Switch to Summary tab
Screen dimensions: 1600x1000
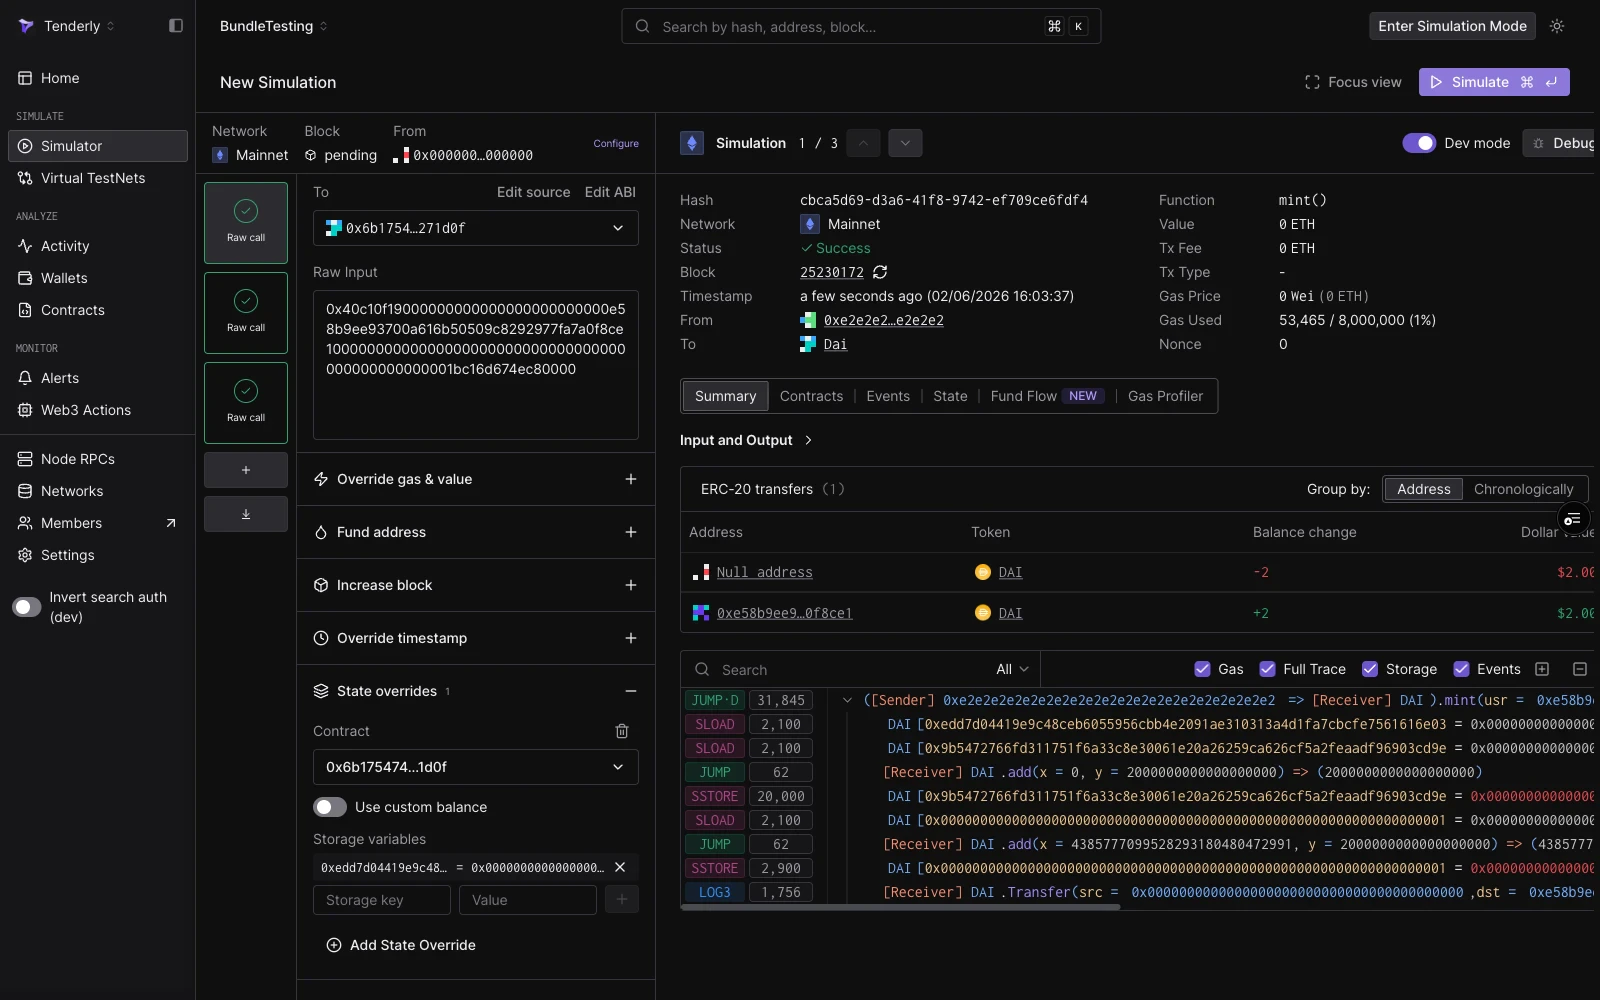[x=725, y=396]
